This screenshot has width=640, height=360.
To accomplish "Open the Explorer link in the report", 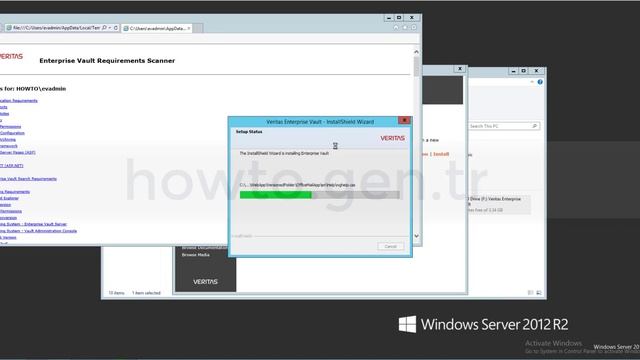I will 9,198.
